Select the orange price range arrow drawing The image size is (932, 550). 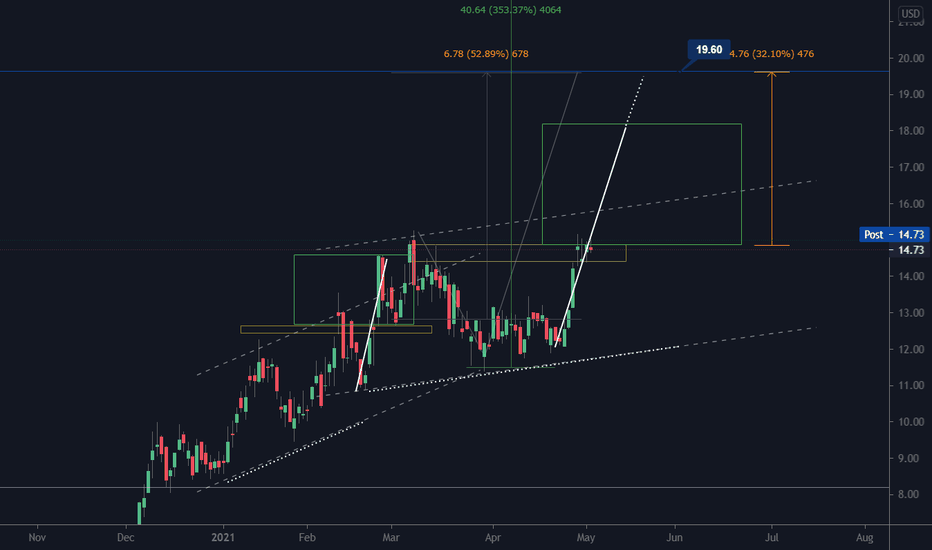coord(772,159)
